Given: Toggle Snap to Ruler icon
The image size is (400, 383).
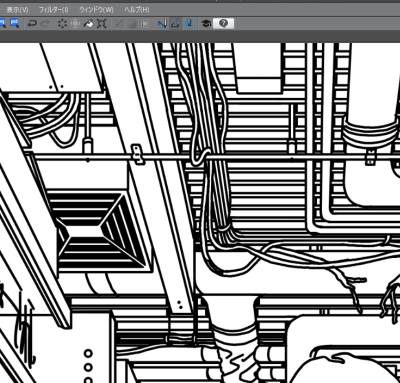Looking at the screenshot, I should (162, 24).
